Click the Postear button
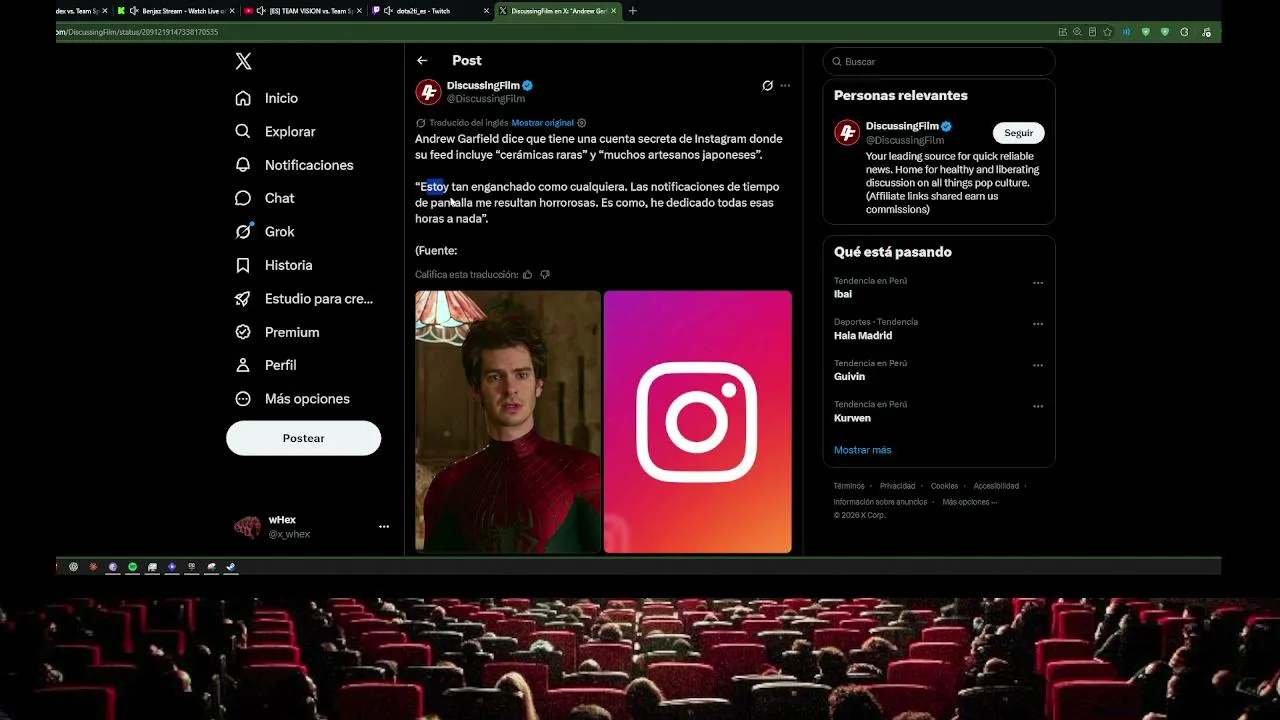The image size is (1280, 720). (x=303, y=438)
